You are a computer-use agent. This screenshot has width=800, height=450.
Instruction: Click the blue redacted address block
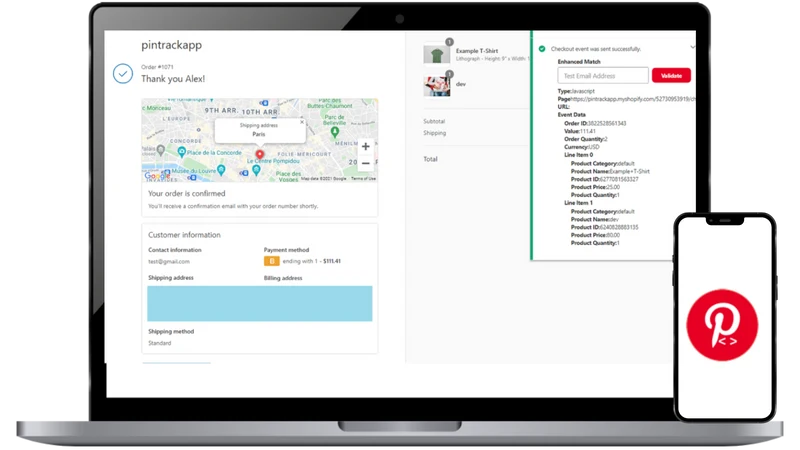tap(260, 304)
